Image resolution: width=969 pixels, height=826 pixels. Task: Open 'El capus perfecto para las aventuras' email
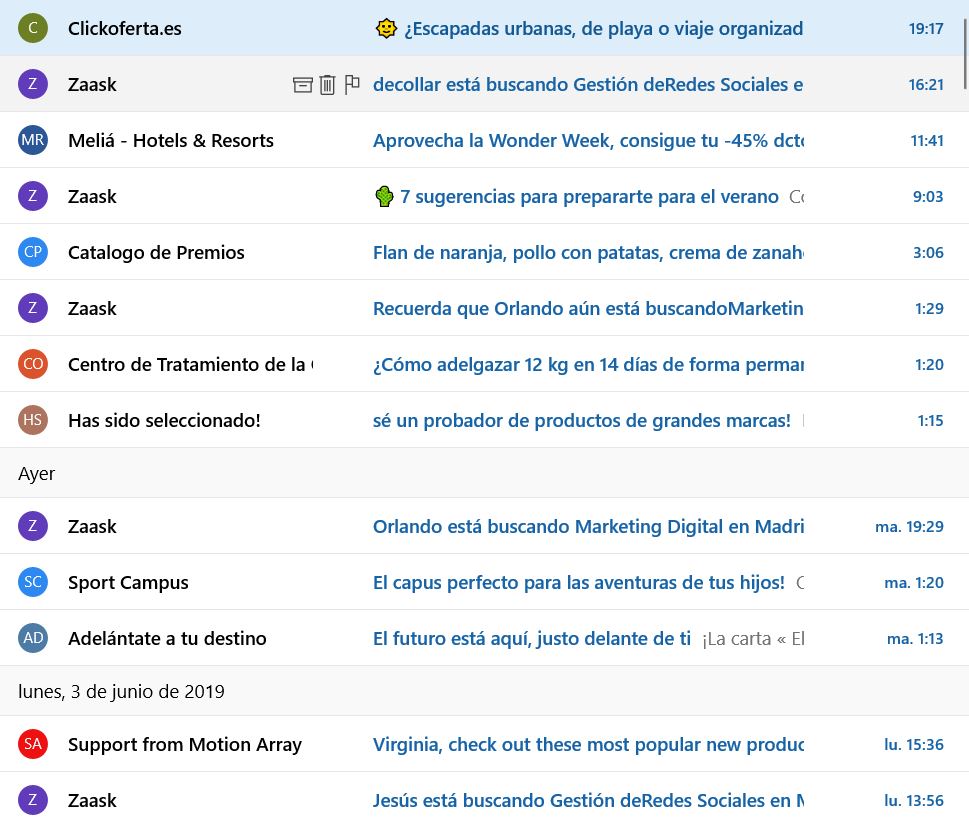point(578,583)
